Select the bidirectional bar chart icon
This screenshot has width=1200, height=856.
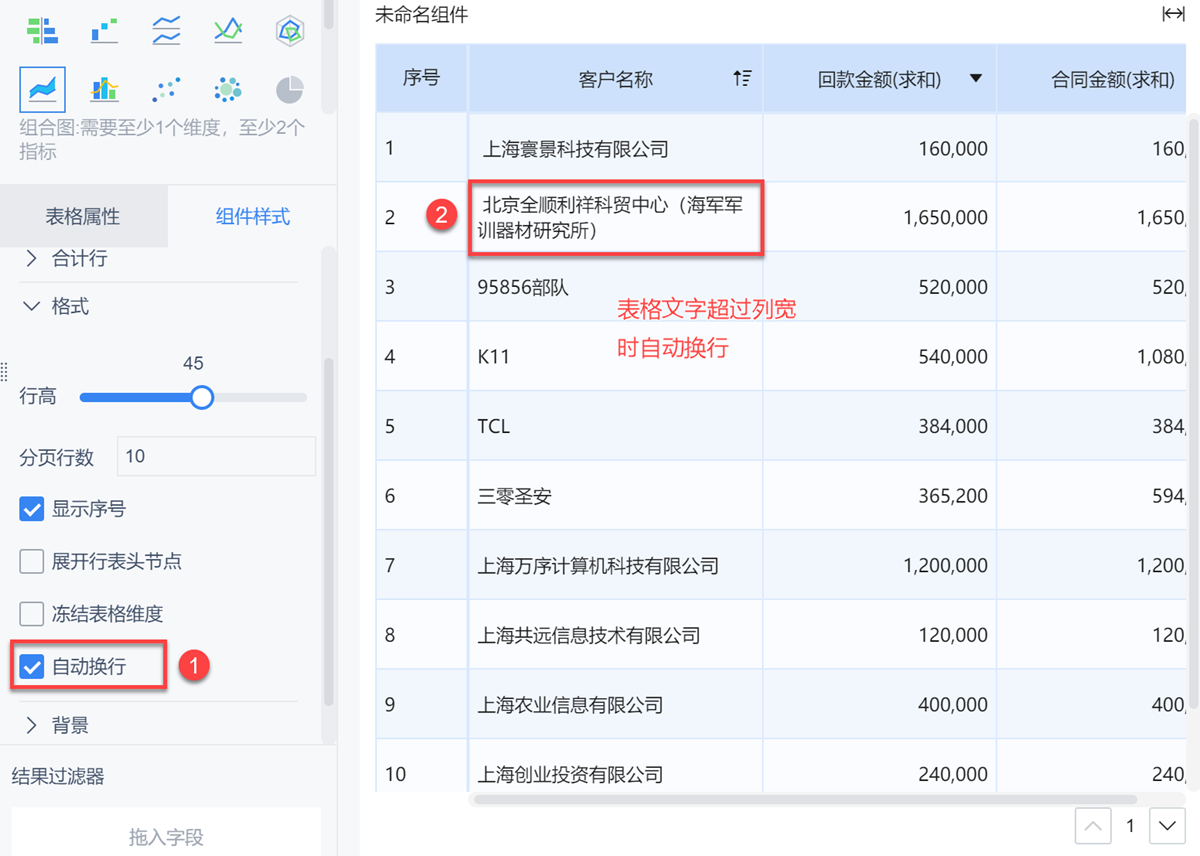click(x=42, y=31)
